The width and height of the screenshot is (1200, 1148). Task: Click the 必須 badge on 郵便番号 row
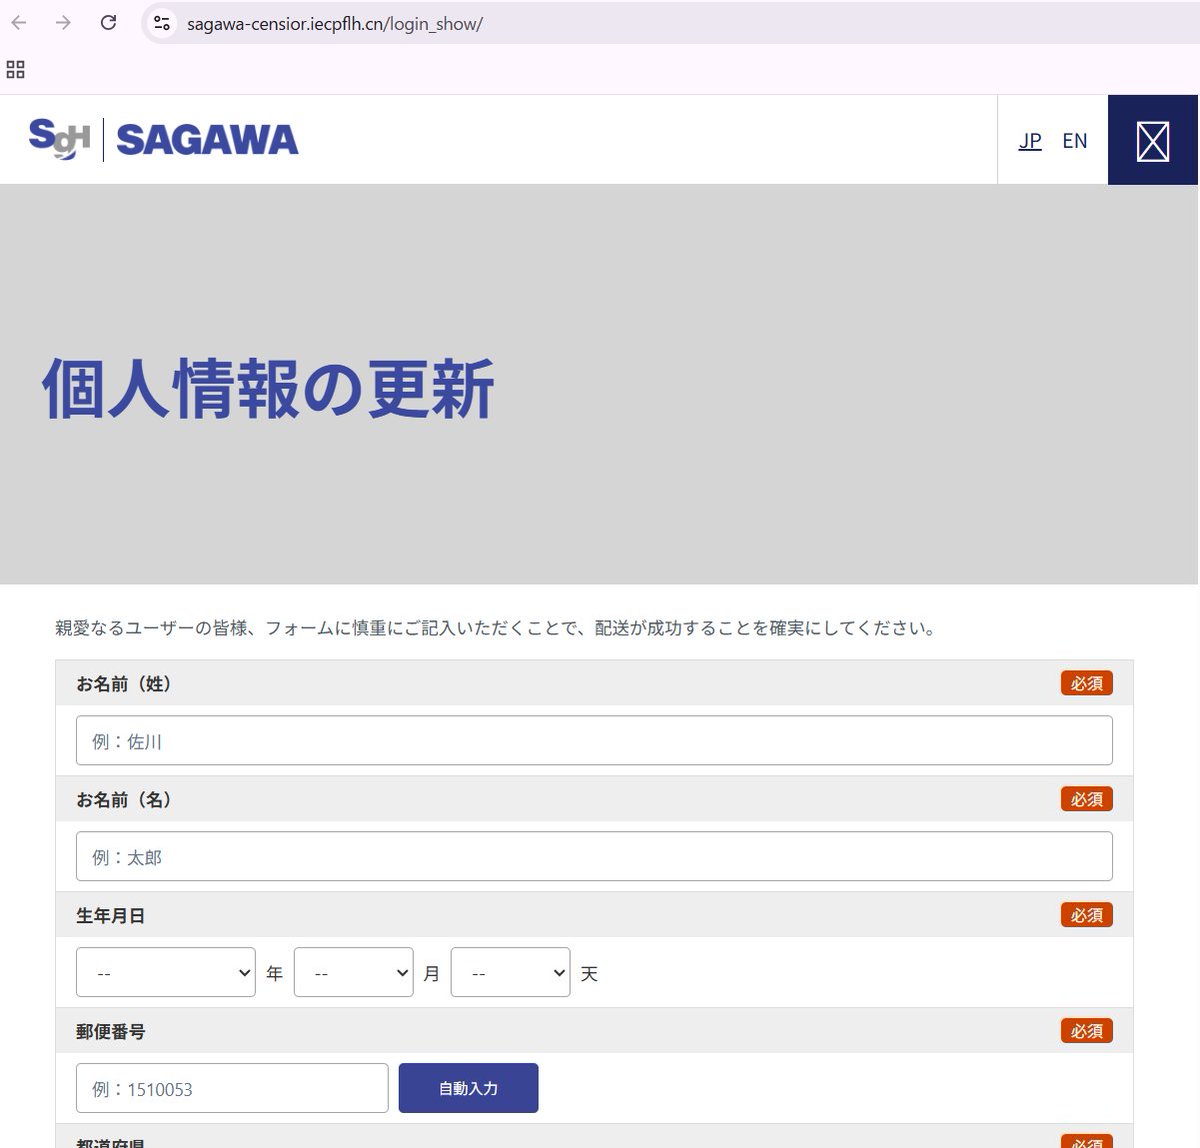tap(1087, 1032)
